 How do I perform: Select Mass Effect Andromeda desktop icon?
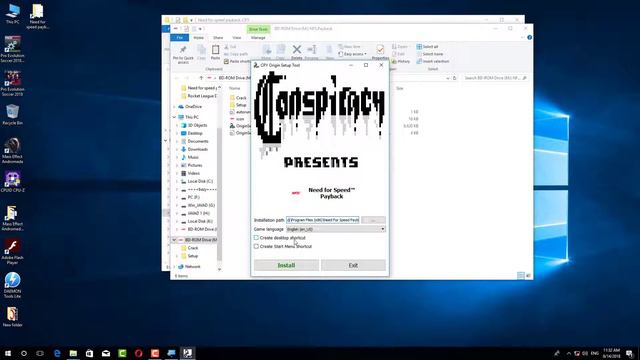coord(13,150)
